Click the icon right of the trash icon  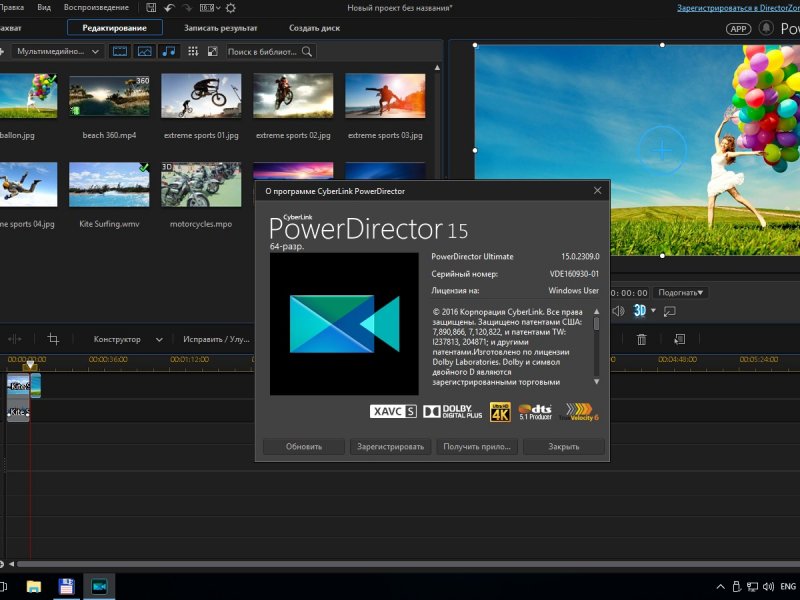679,339
